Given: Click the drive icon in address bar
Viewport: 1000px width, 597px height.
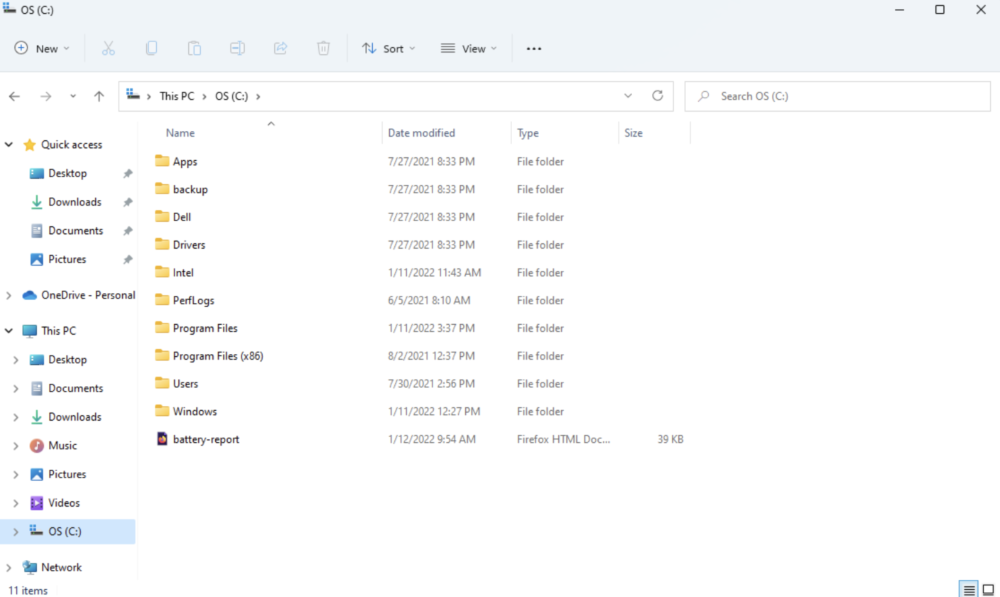Looking at the screenshot, I should click(133, 95).
